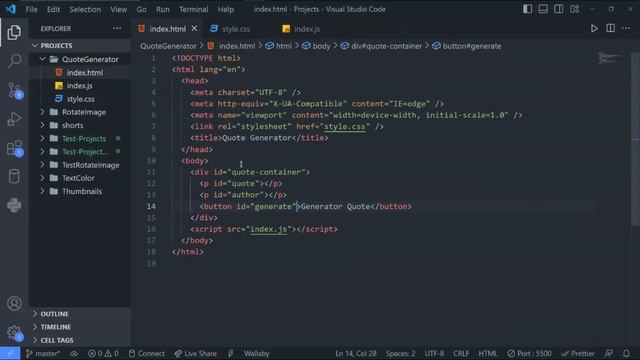Click div#quote-container in breadcrumb
The width and height of the screenshot is (640, 360).
[x=386, y=46]
